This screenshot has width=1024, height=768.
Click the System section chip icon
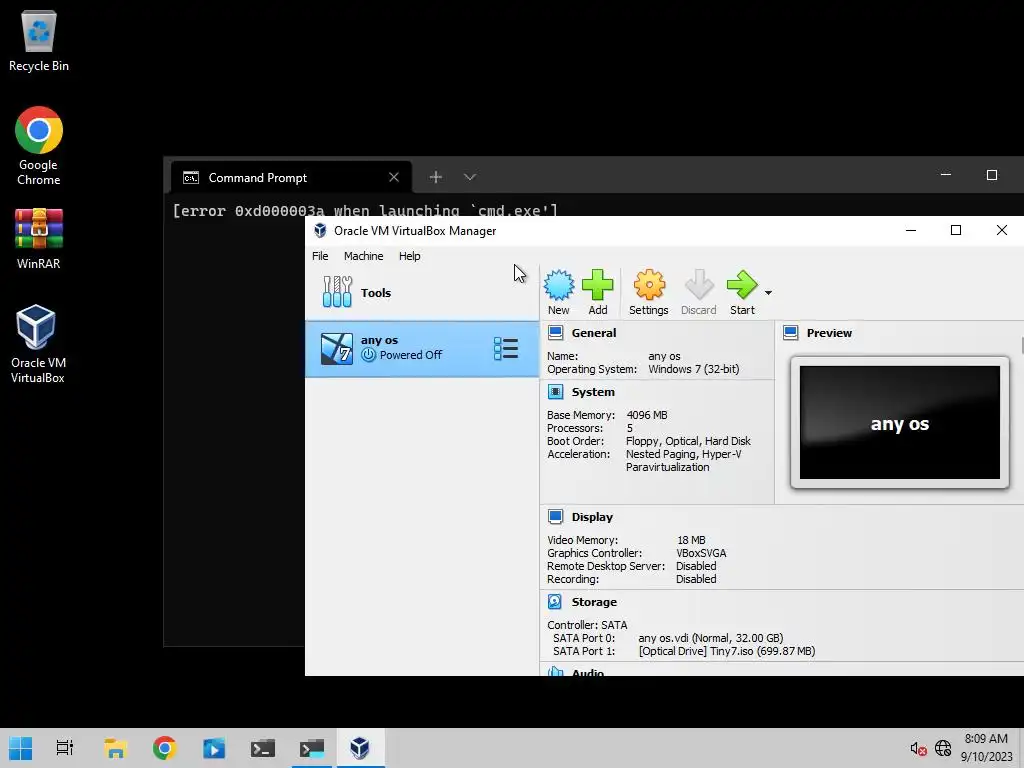click(x=556, y=392)
